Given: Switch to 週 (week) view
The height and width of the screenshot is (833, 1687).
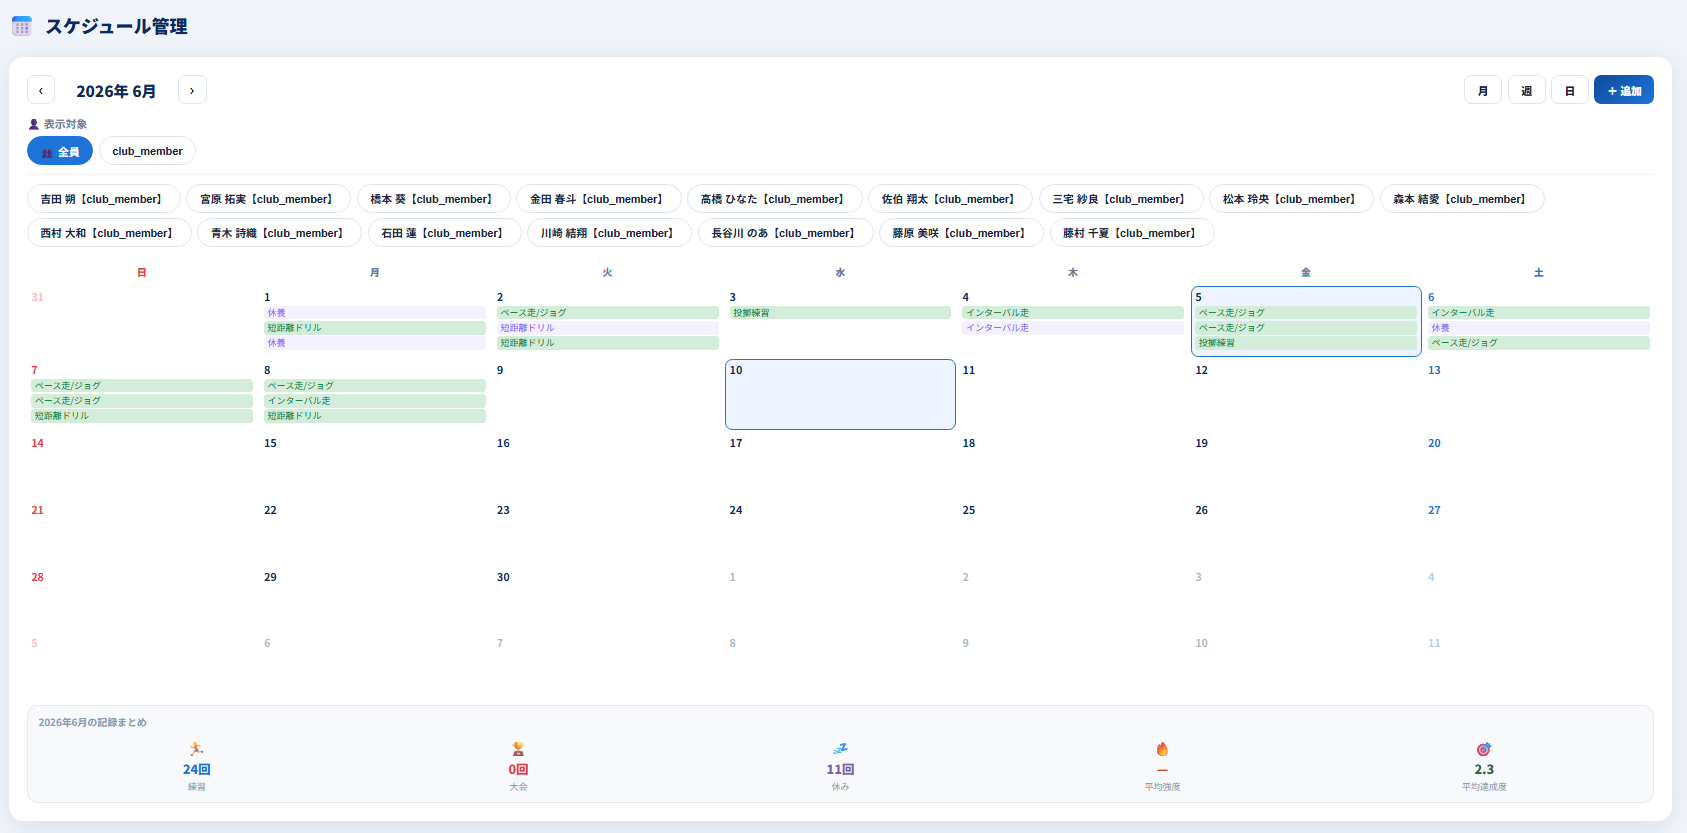Looking at the screenshot, I should (x=1527, y=90).
